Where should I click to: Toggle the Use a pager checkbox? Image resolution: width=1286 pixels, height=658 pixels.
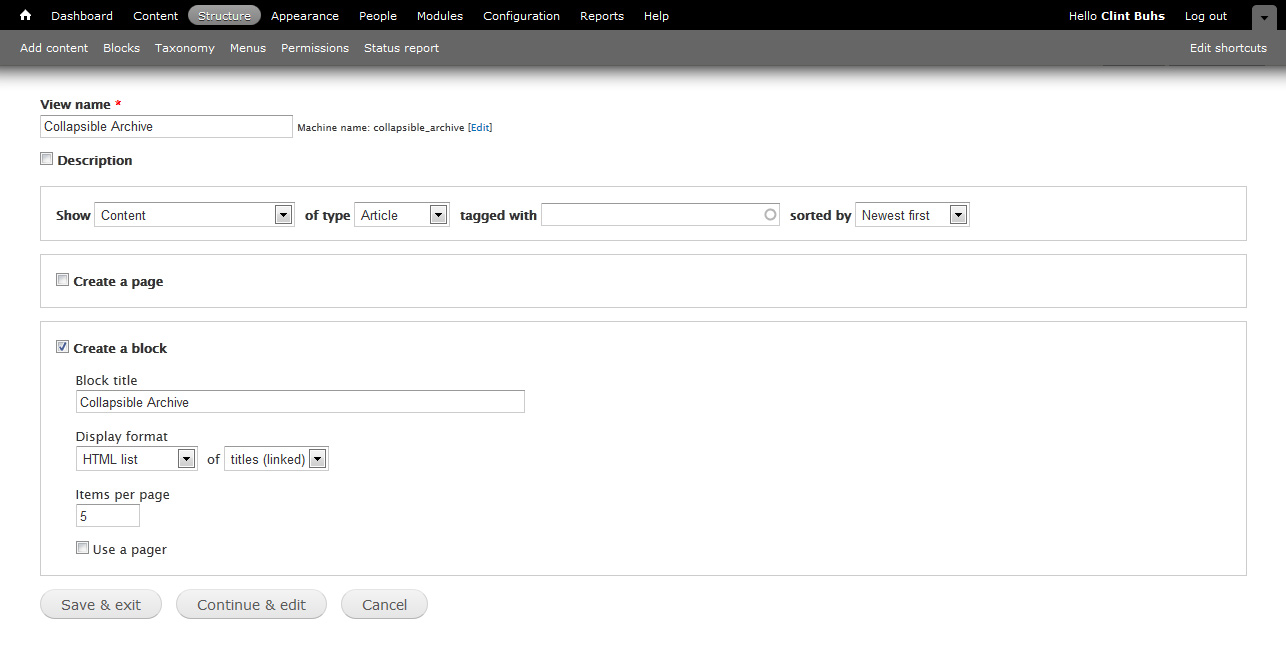pyautogui.click(x=83, y=548)
